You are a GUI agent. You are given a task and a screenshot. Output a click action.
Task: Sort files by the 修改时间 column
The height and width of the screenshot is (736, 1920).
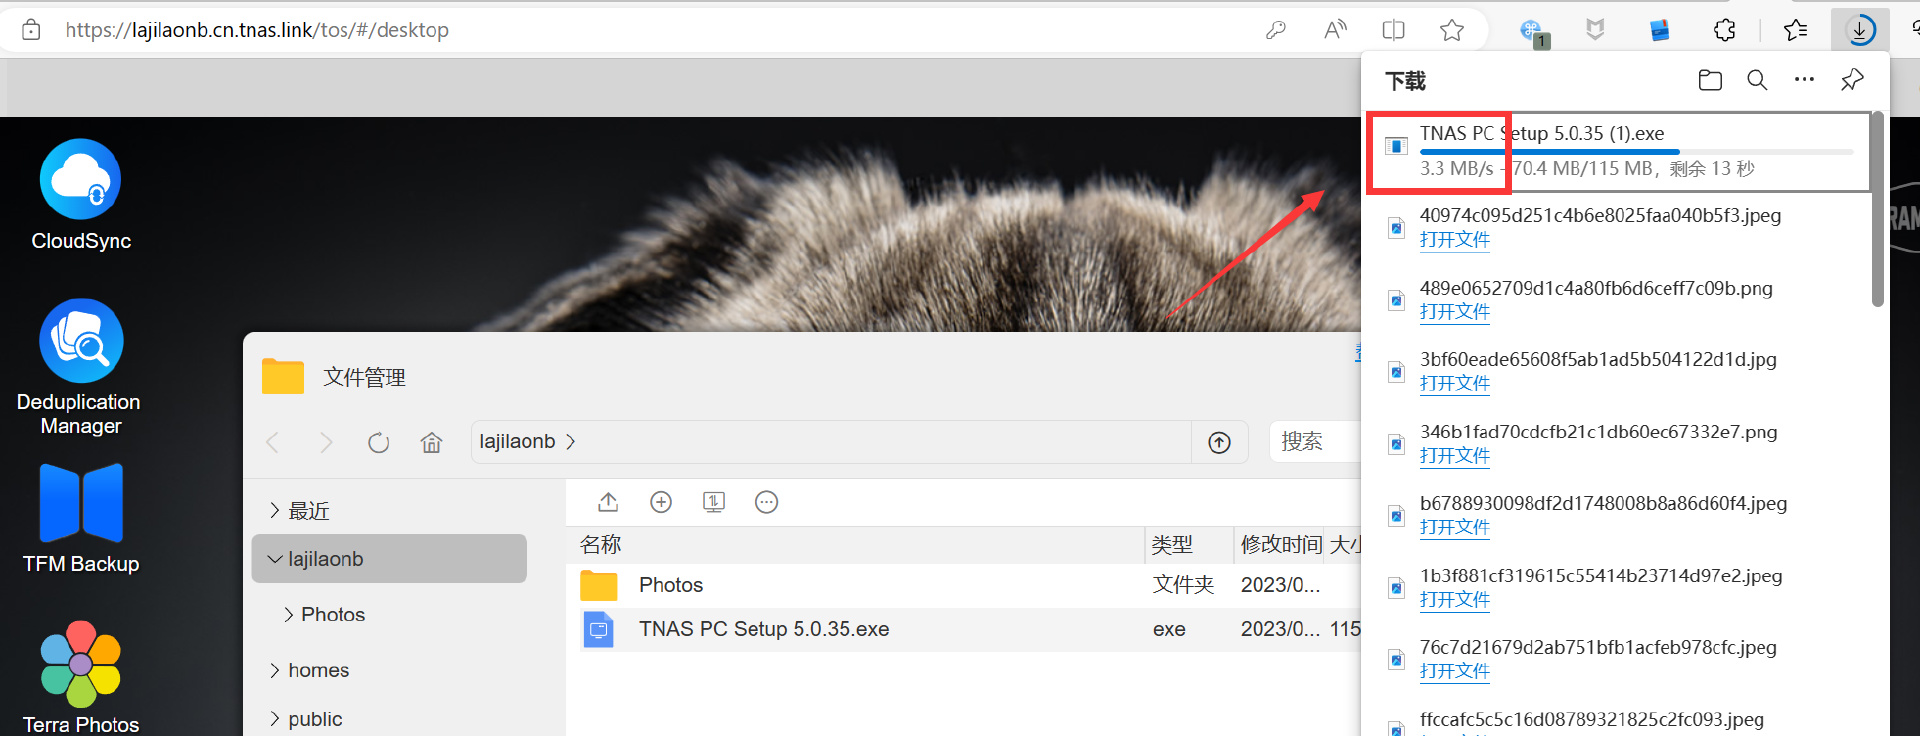(x=1279, y=545)
